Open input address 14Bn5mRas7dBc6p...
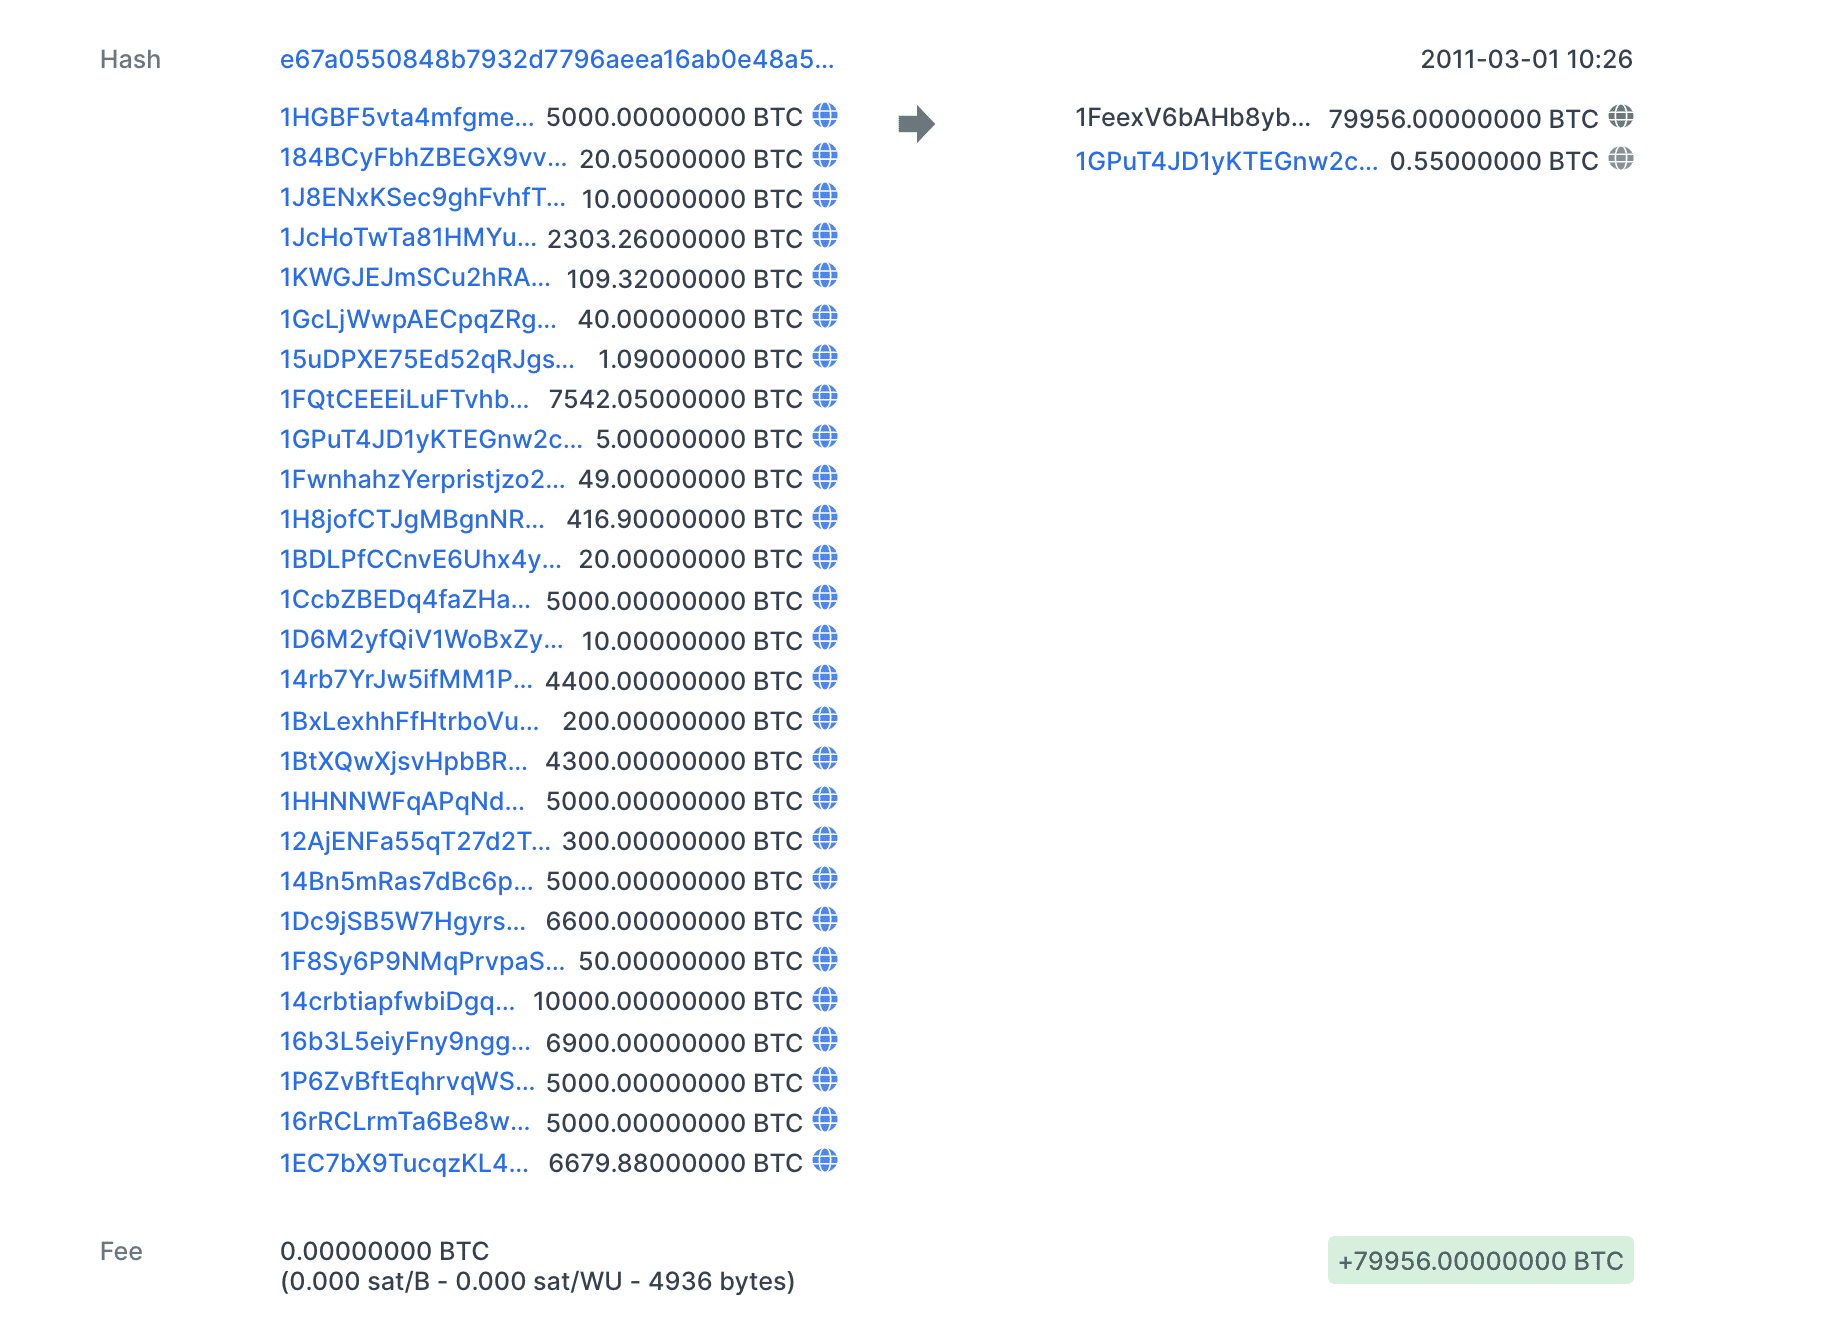Screen dimensions: 1842x1332 (406, 881)
